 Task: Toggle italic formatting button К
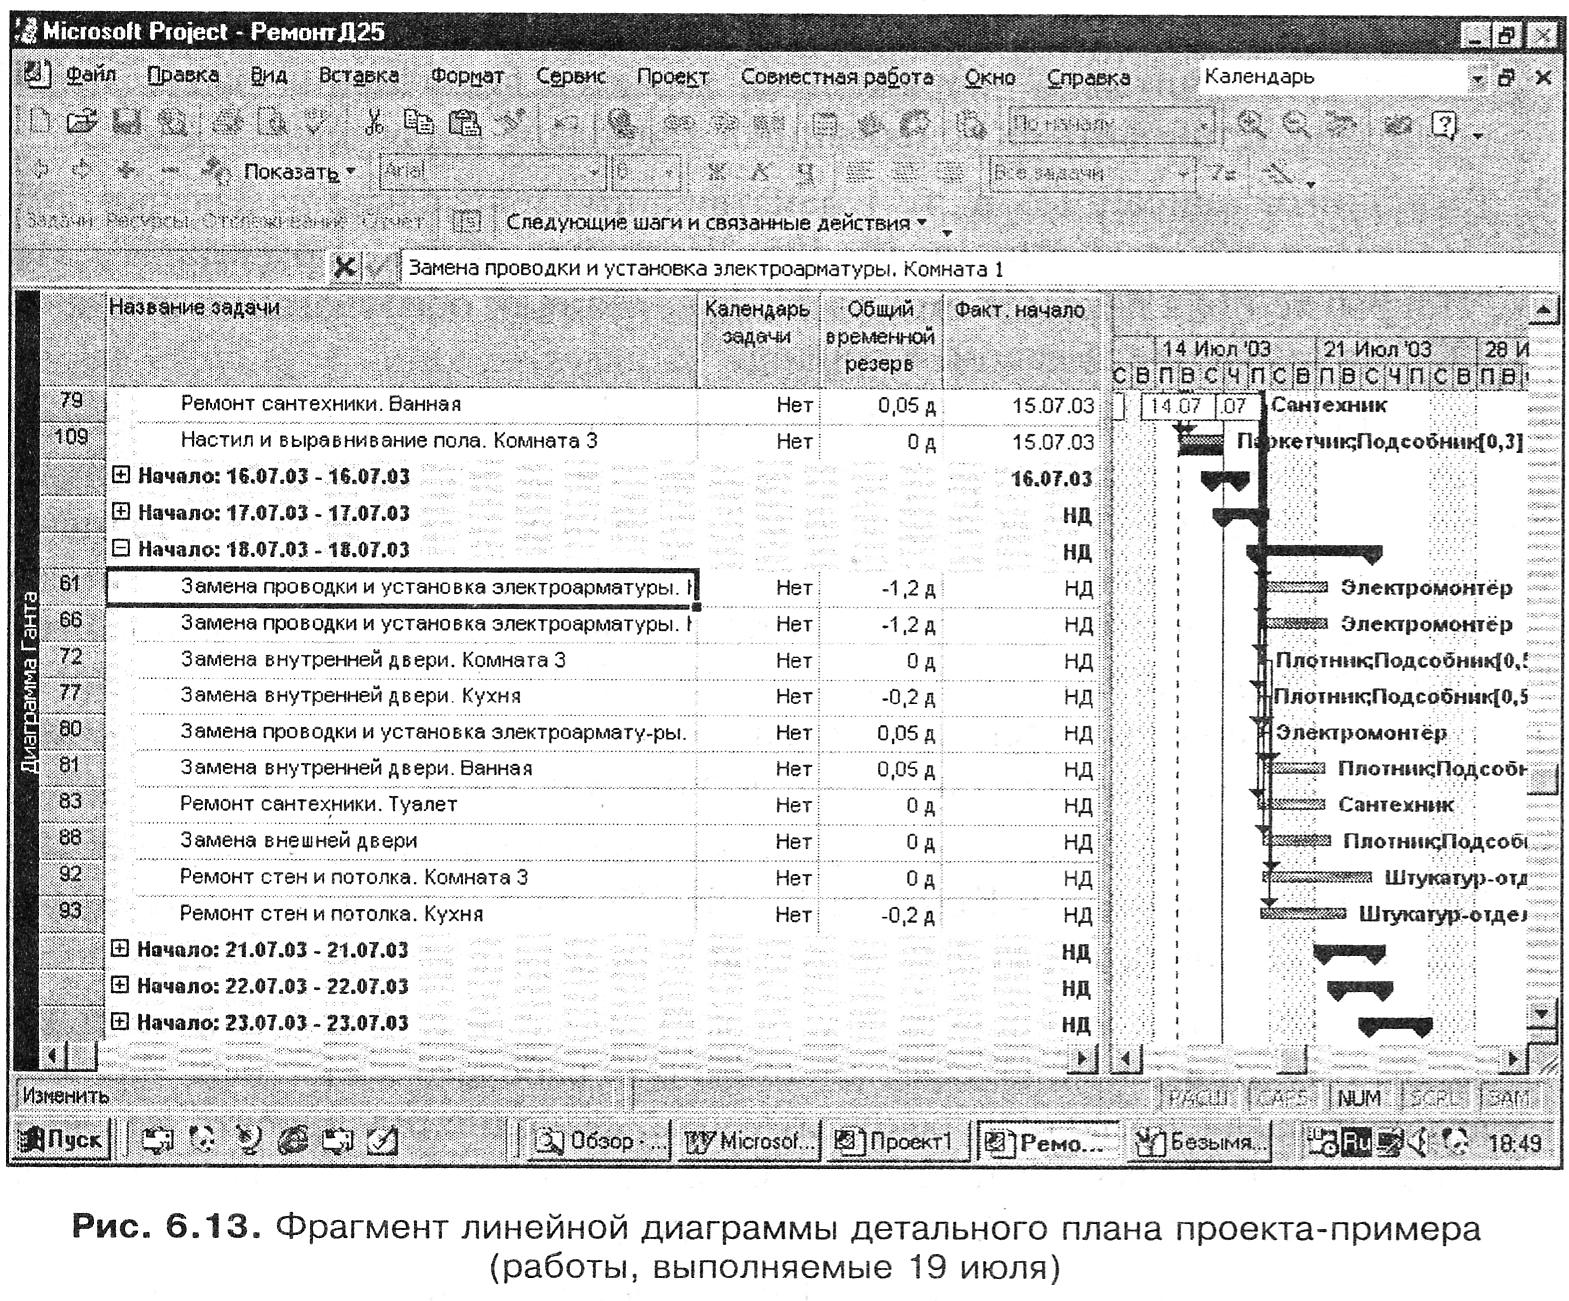pos(761,172)
